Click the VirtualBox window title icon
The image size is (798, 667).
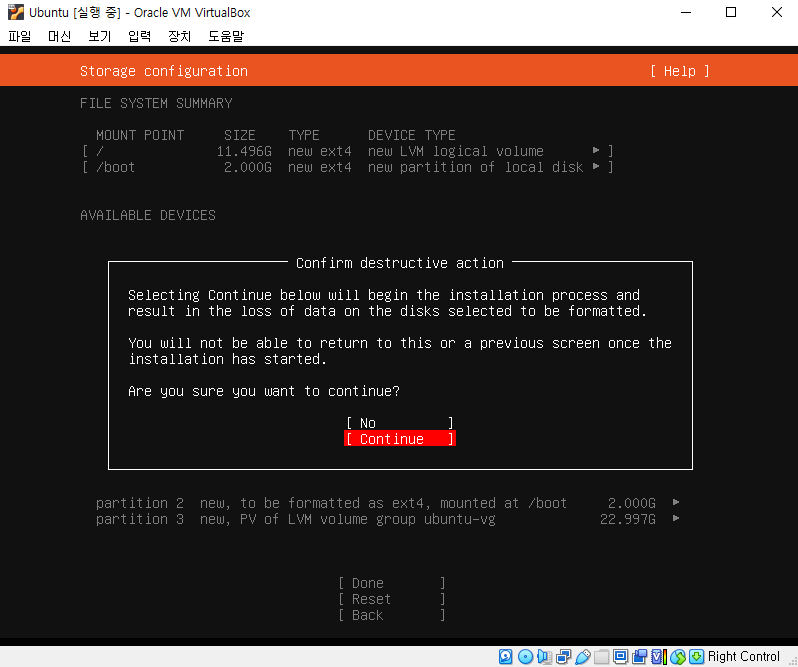click(16, 12)
